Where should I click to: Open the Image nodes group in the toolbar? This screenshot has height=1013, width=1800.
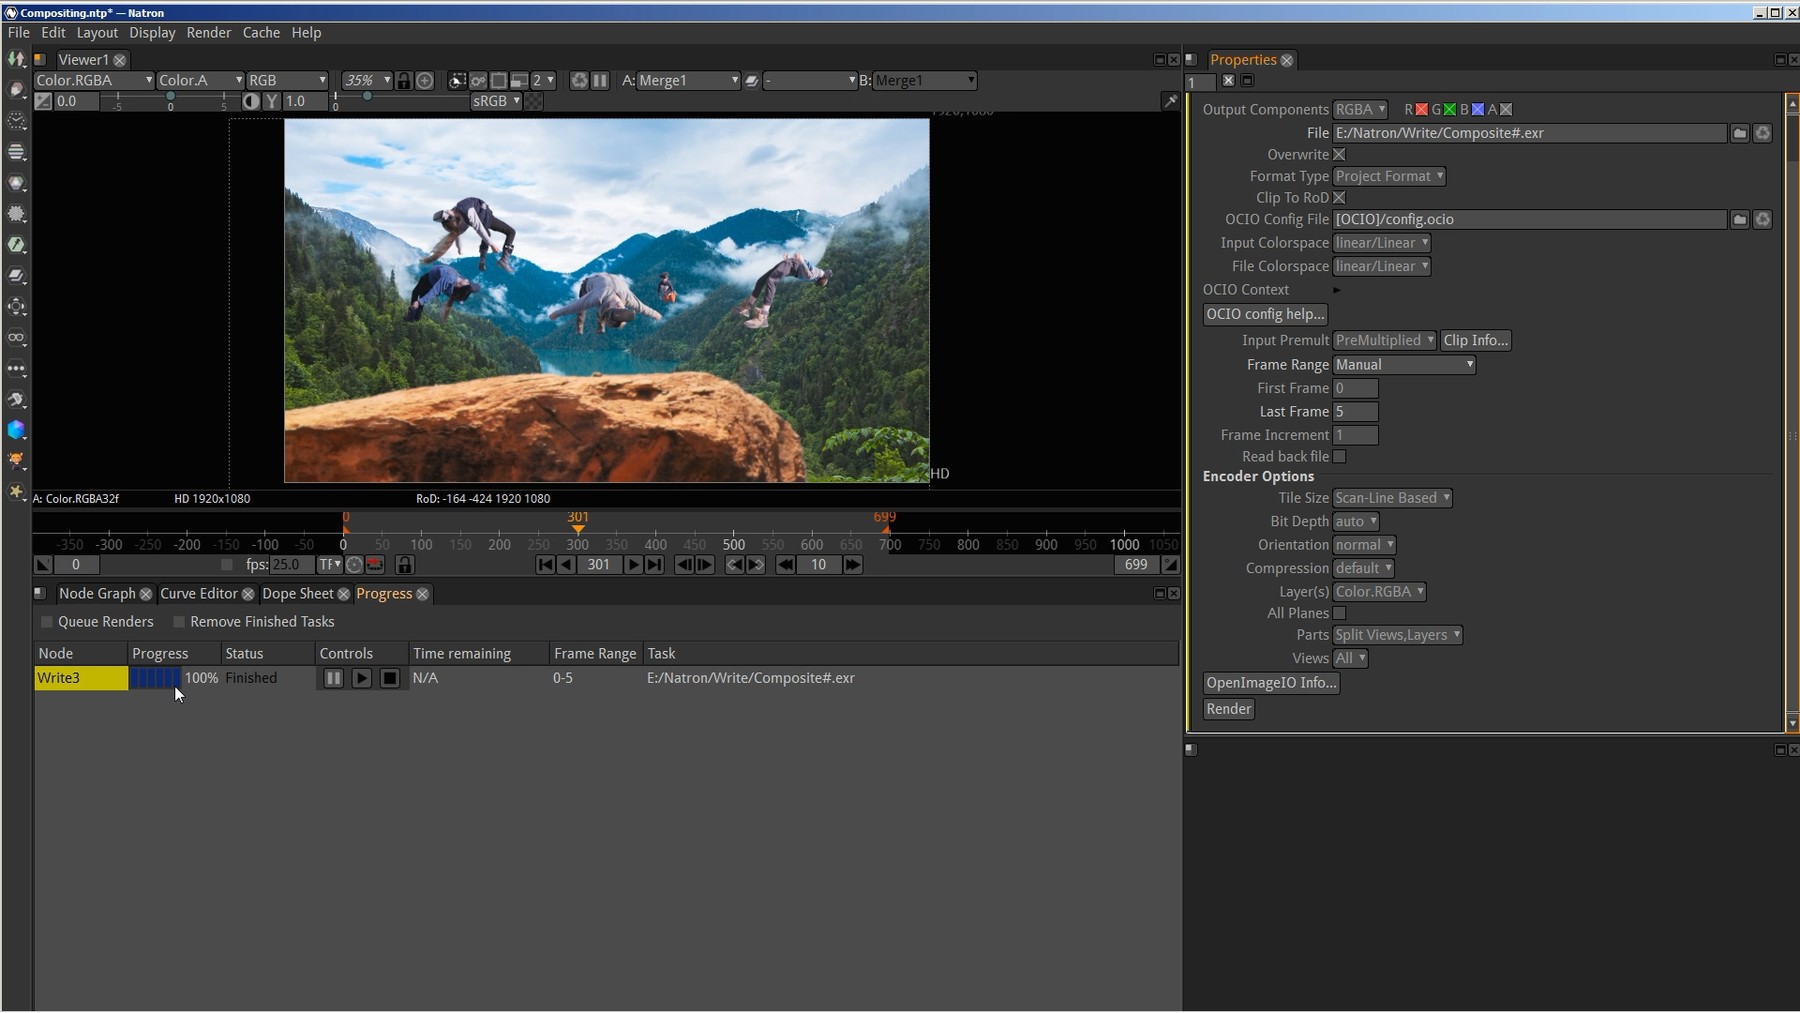tap(16, 61)
